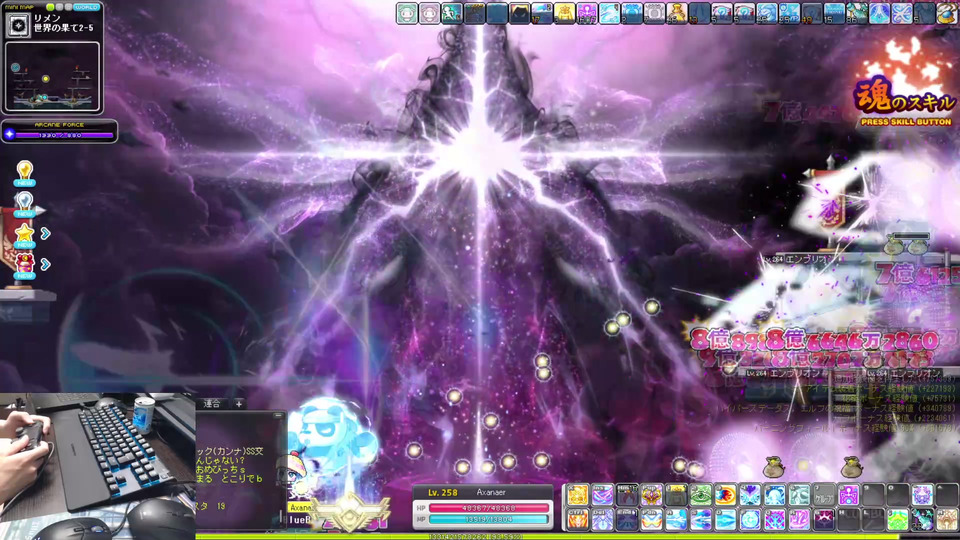Click the ケルプ quickslot
Viewport: 960px width, 540px height.
point(824,495)
